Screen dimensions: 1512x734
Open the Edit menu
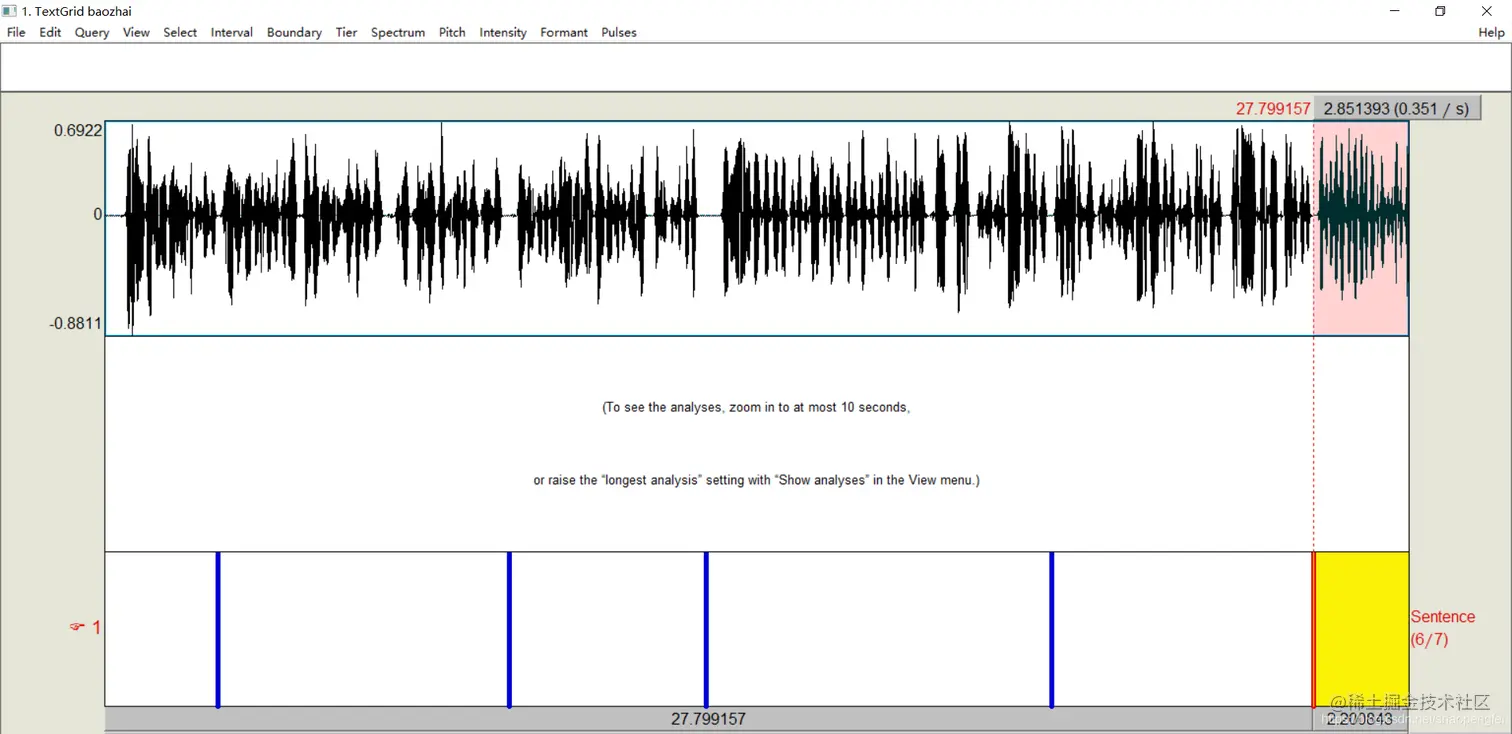click(x=50, y=32)
